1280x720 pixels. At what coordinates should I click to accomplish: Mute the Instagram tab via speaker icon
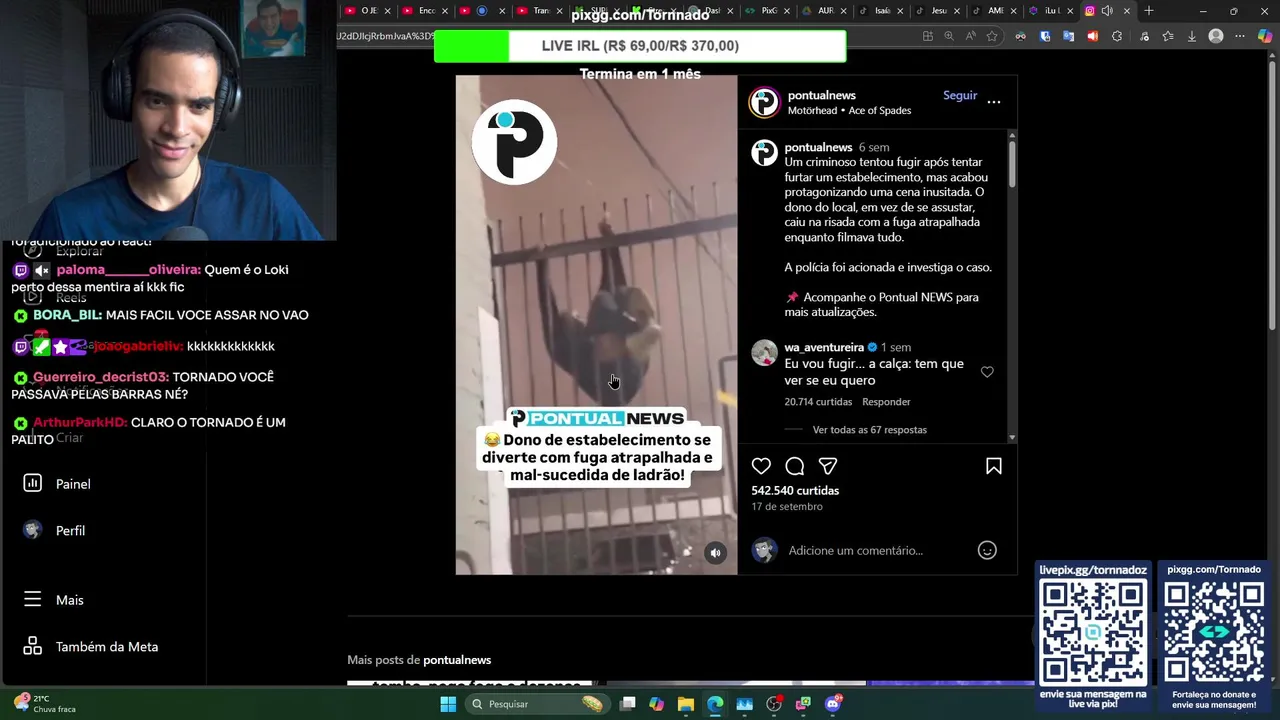(x=1107, y=11)
